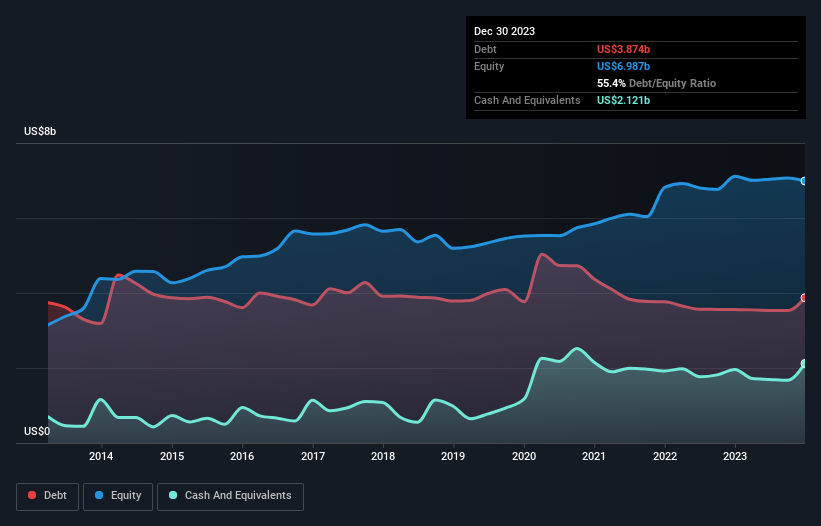This screenshot has height=526, width=821.
Task: Click the 2015 x-axis label
Action: point(172,456)
